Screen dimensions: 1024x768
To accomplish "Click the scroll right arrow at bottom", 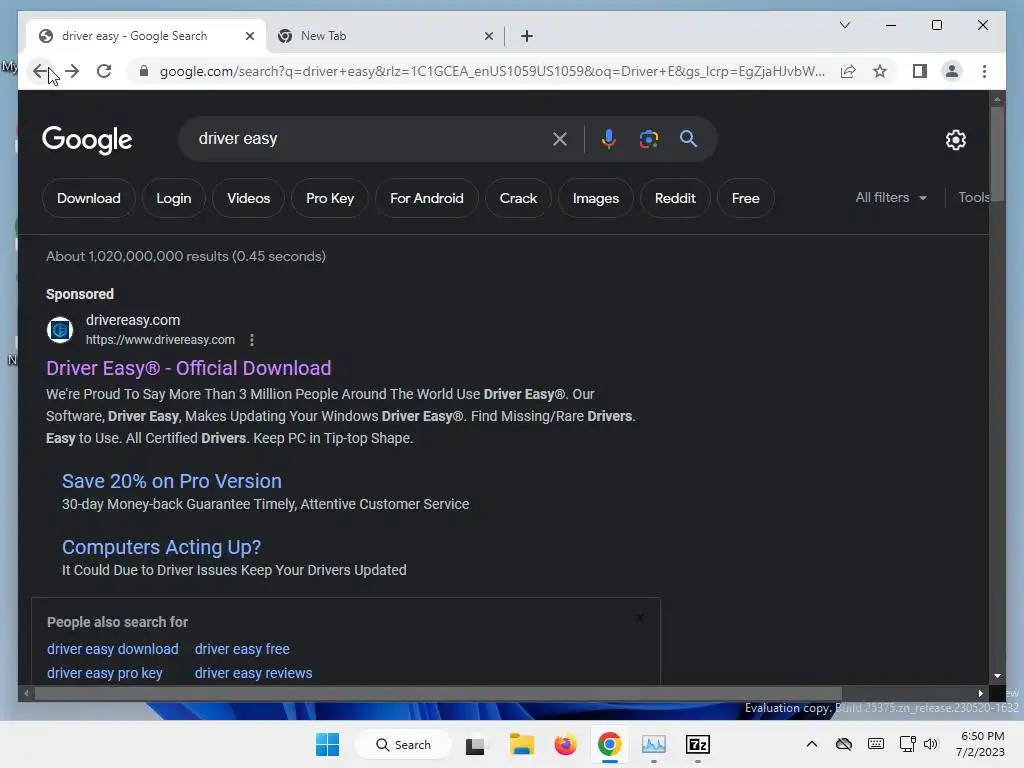I will tap(980, 694).
